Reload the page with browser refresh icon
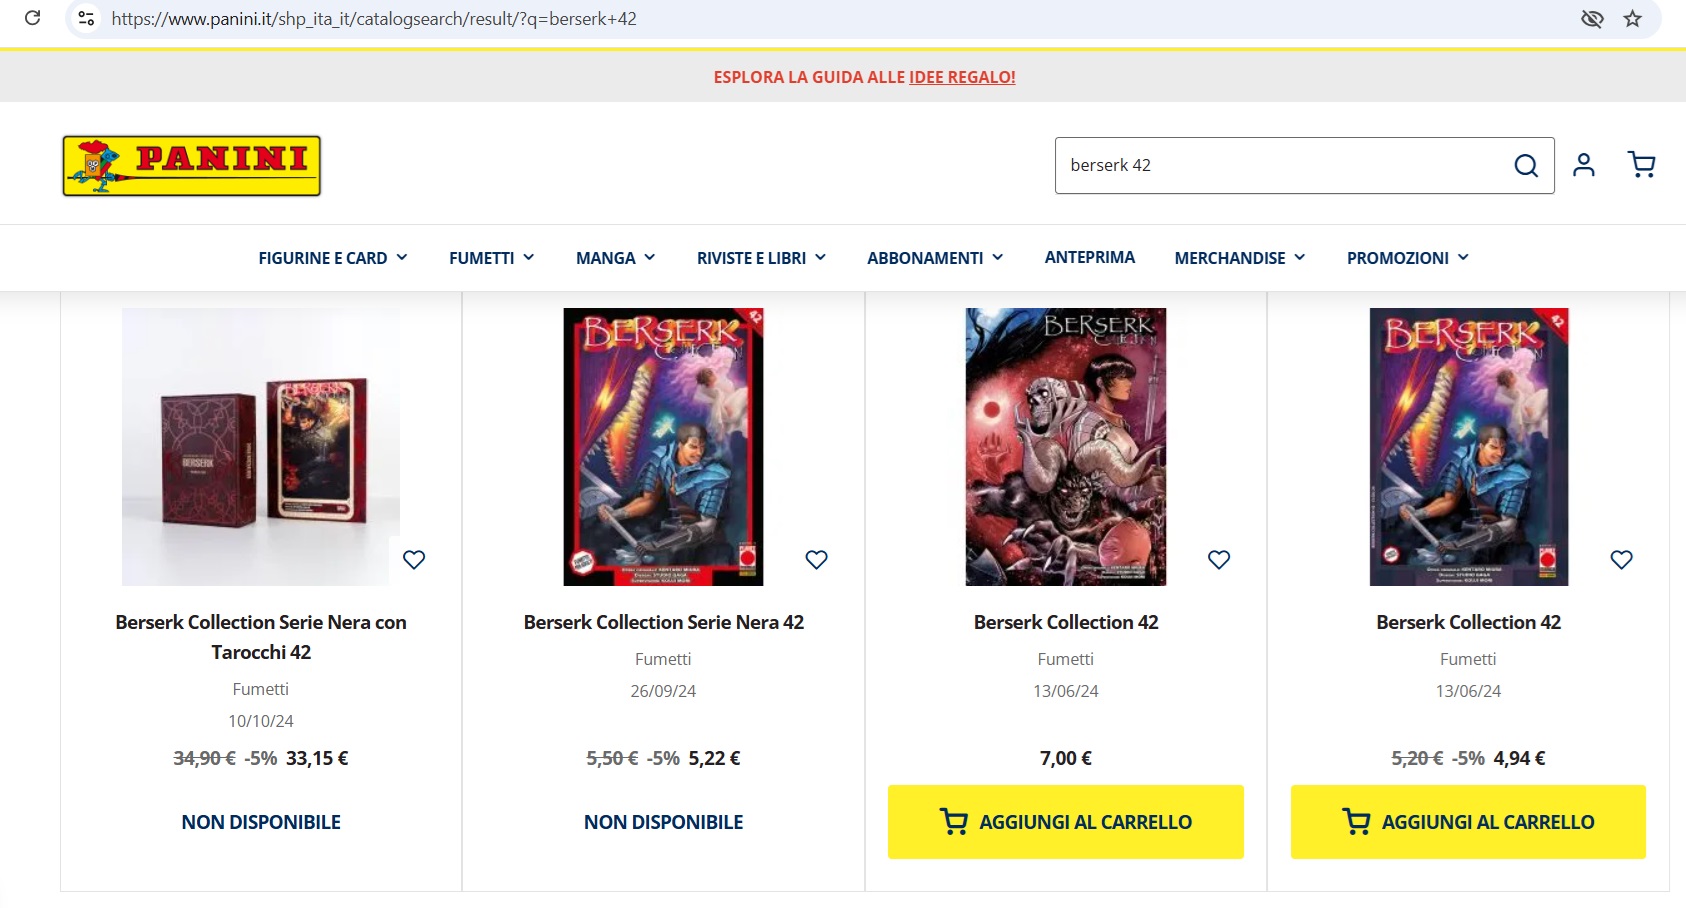This screenshot has width=1686, height=908. click(32, 18)
